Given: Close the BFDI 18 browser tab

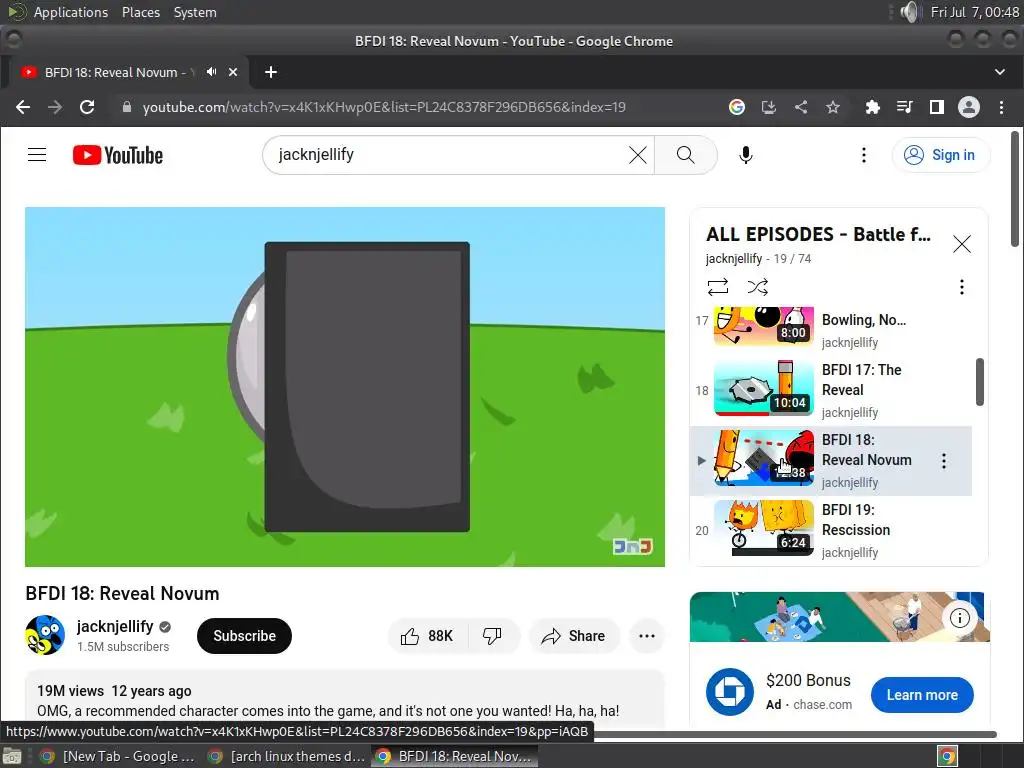Looking at the screenshot, I should pyautogui.click(x=233, y=72).
